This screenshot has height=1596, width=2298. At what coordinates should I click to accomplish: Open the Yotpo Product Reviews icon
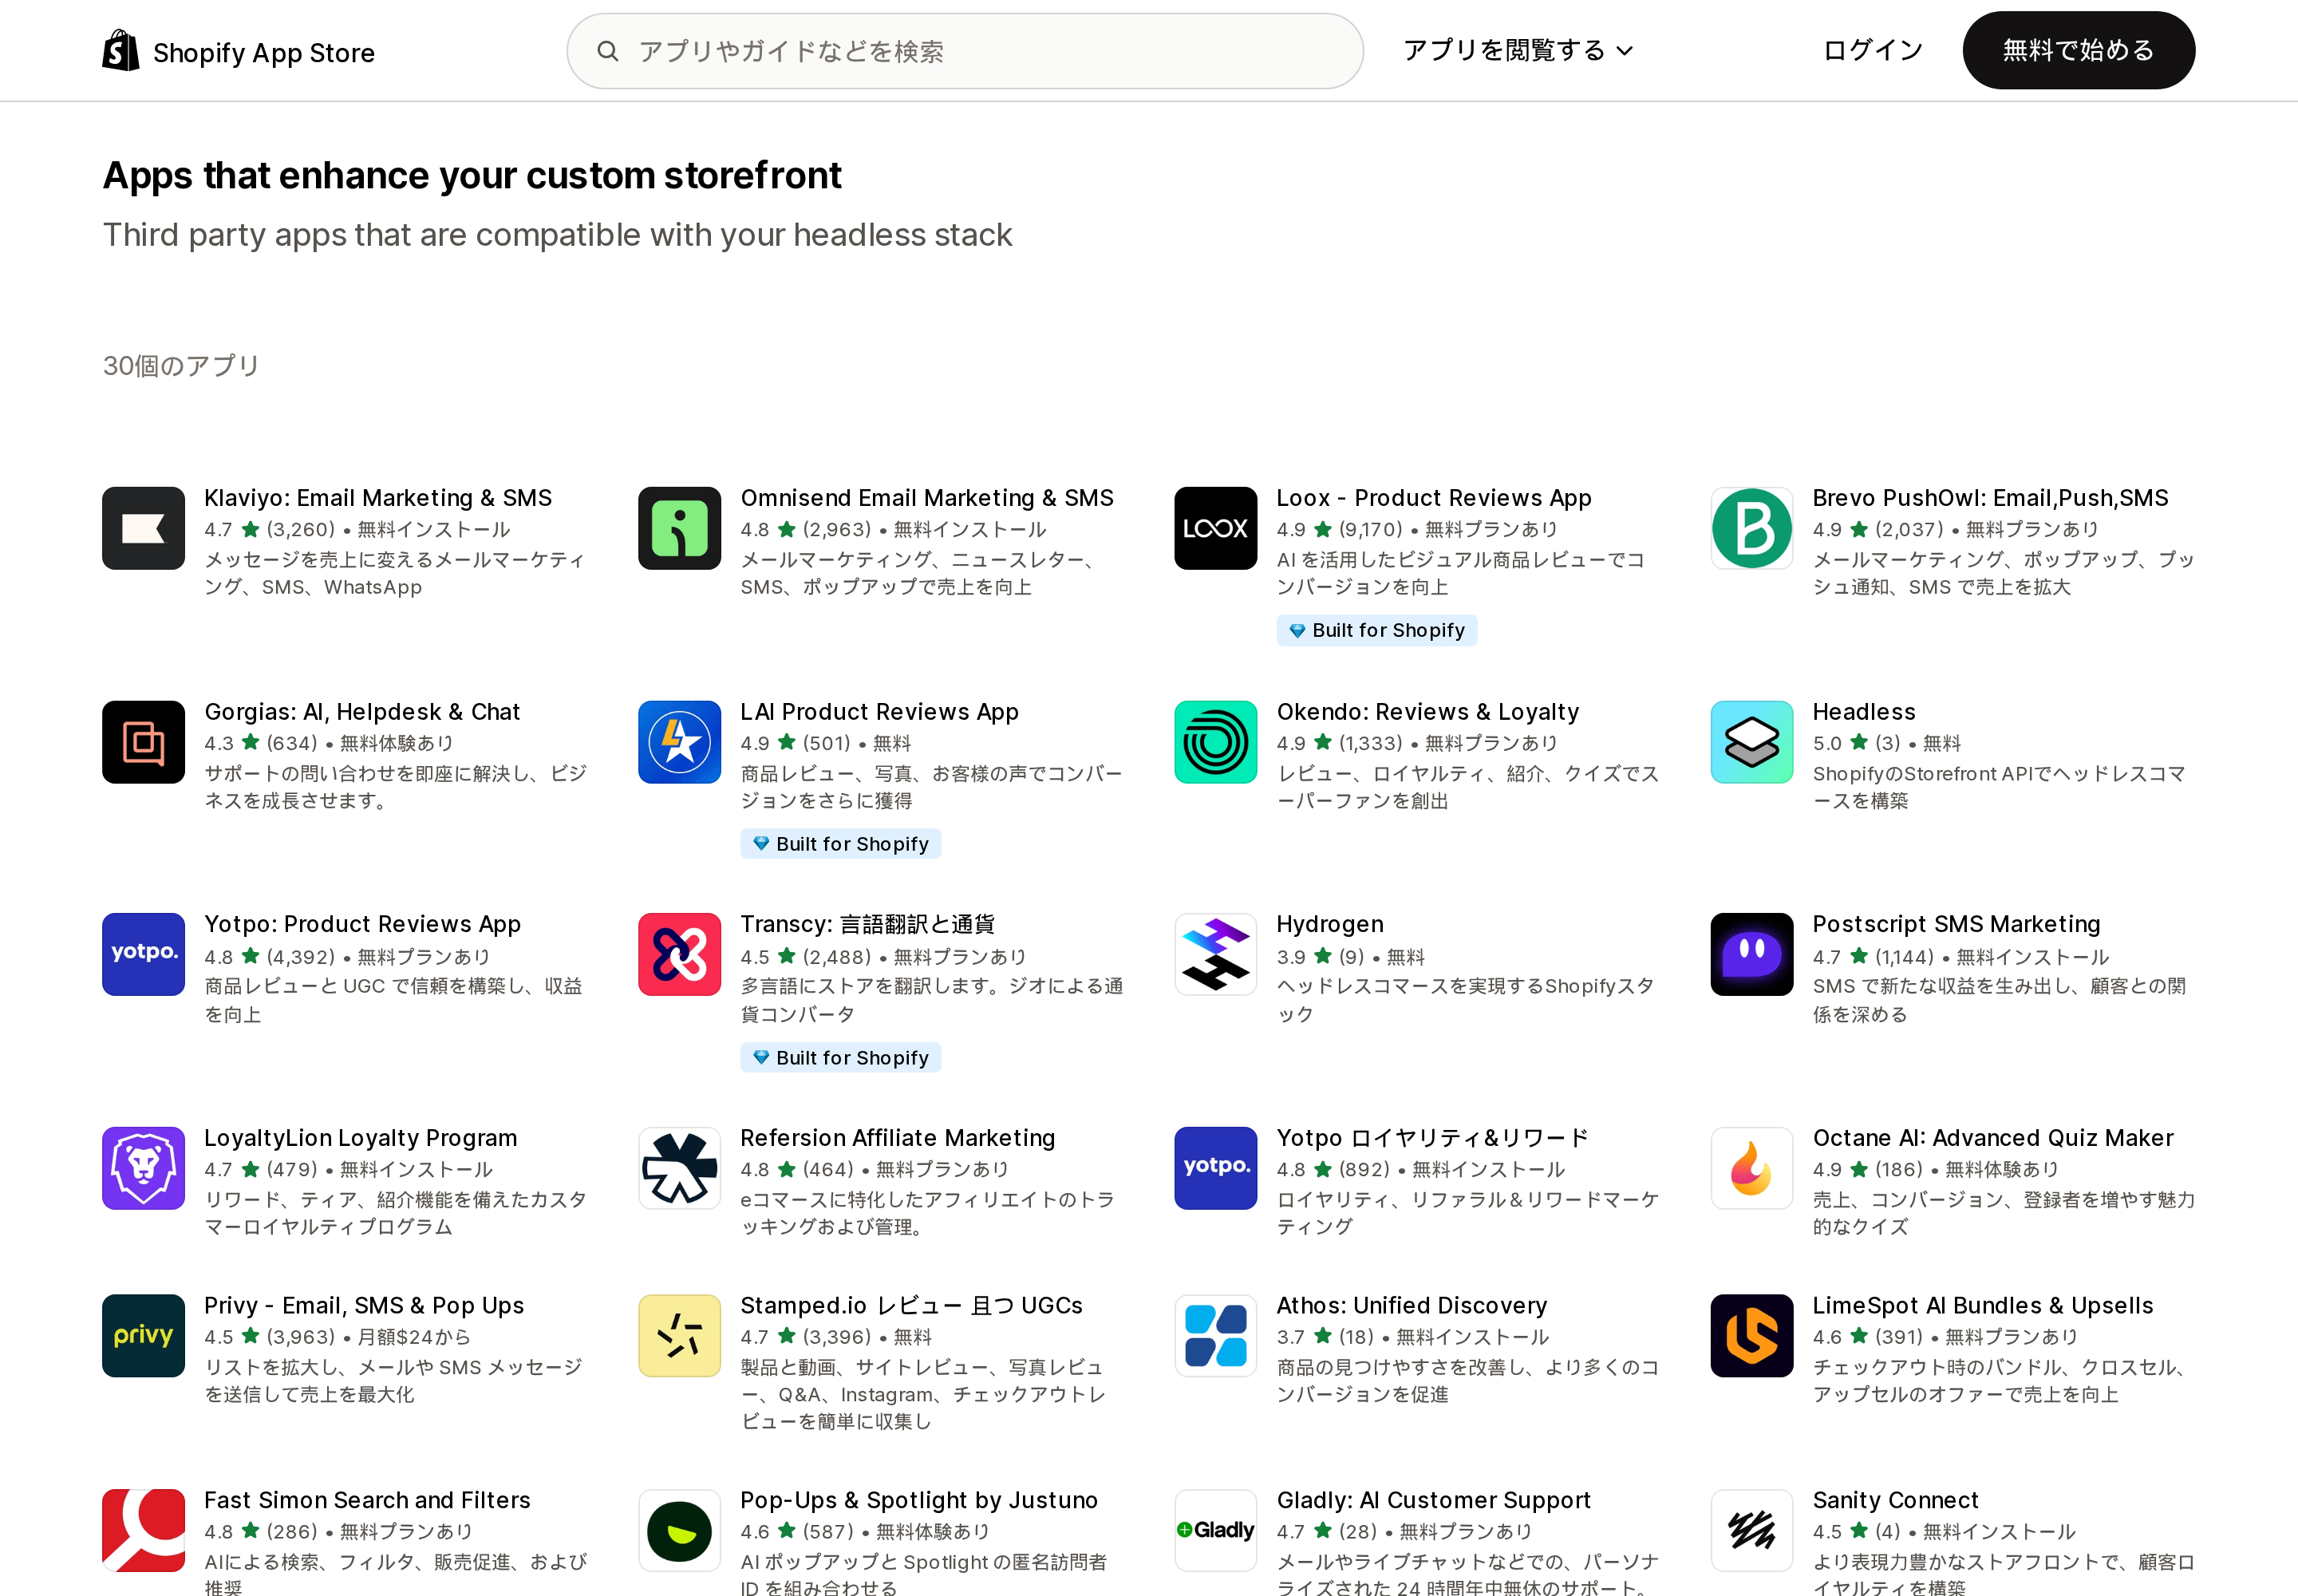[143, 954]
